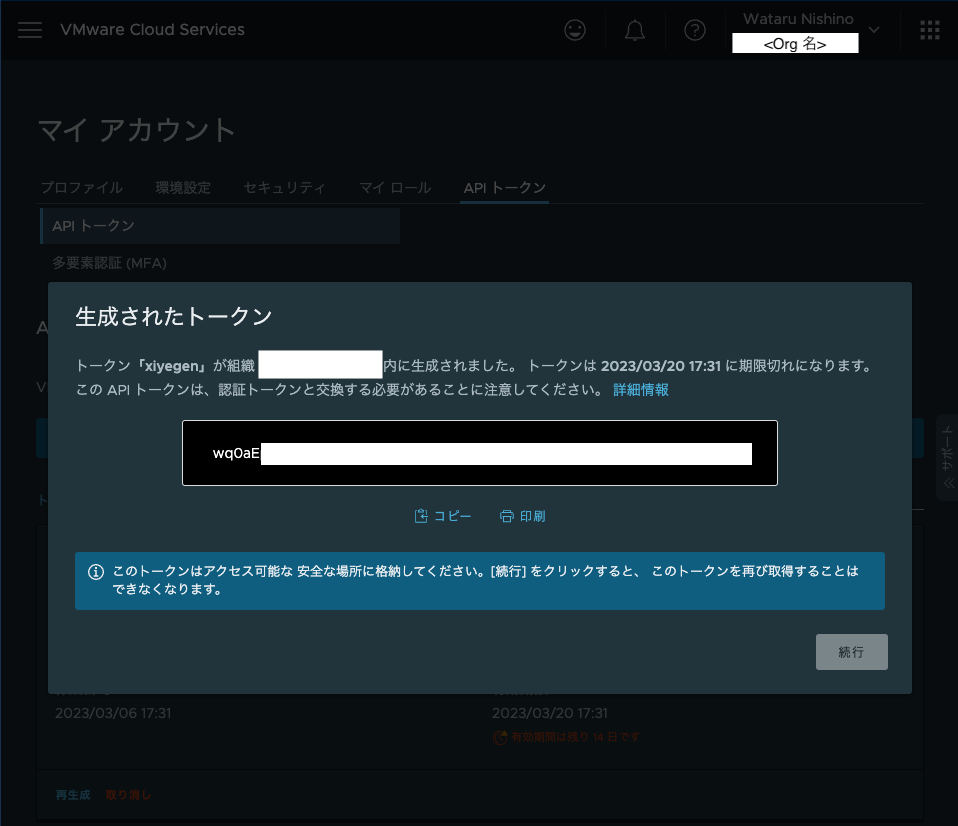The image size is (958, 826).
Task: Open the notifications bell
Action: (634, 30)
